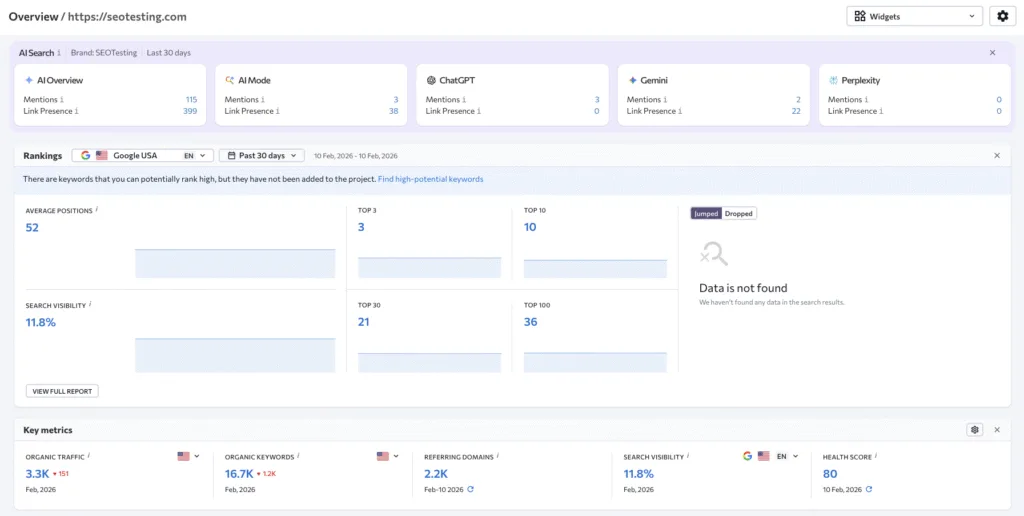Screen dimensions: 1024x516
Task: Open the Google USA search engine dropdown
Action: coord(142,155)
